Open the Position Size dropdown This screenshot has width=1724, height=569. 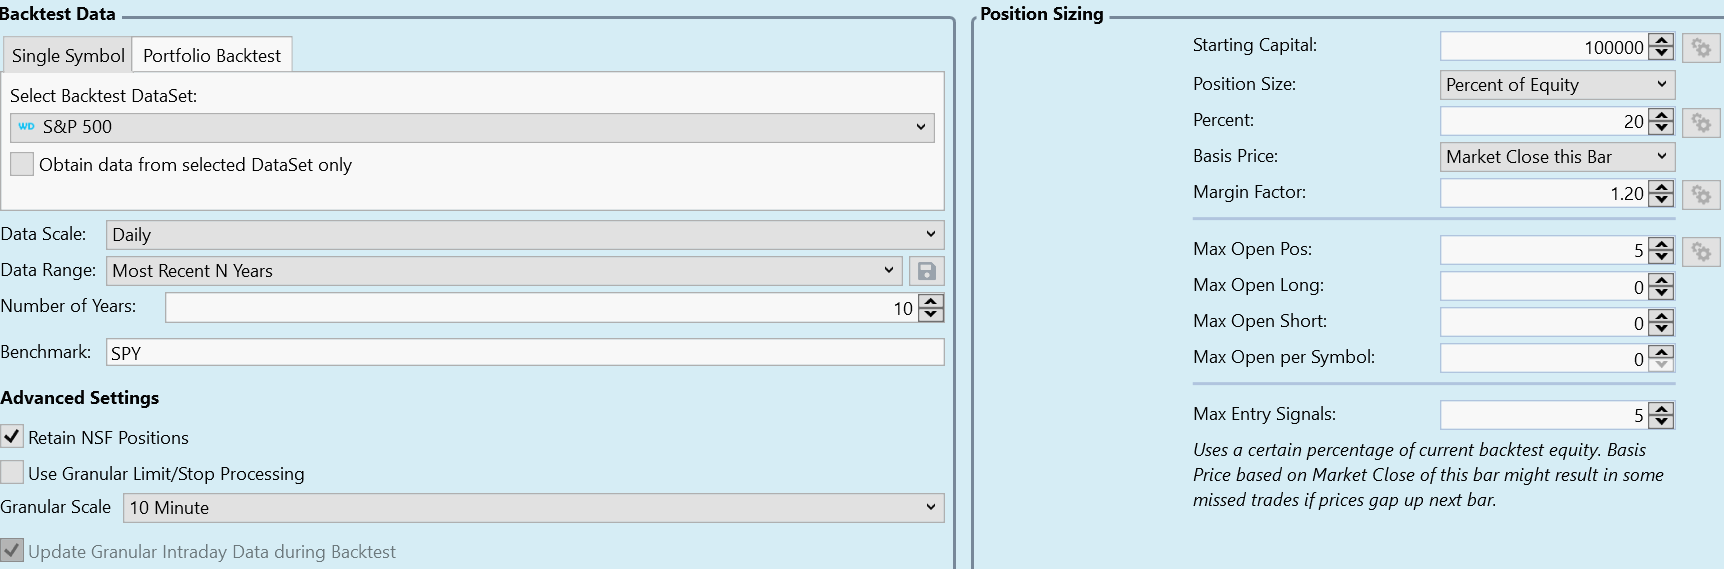[x=1556, y=85]
